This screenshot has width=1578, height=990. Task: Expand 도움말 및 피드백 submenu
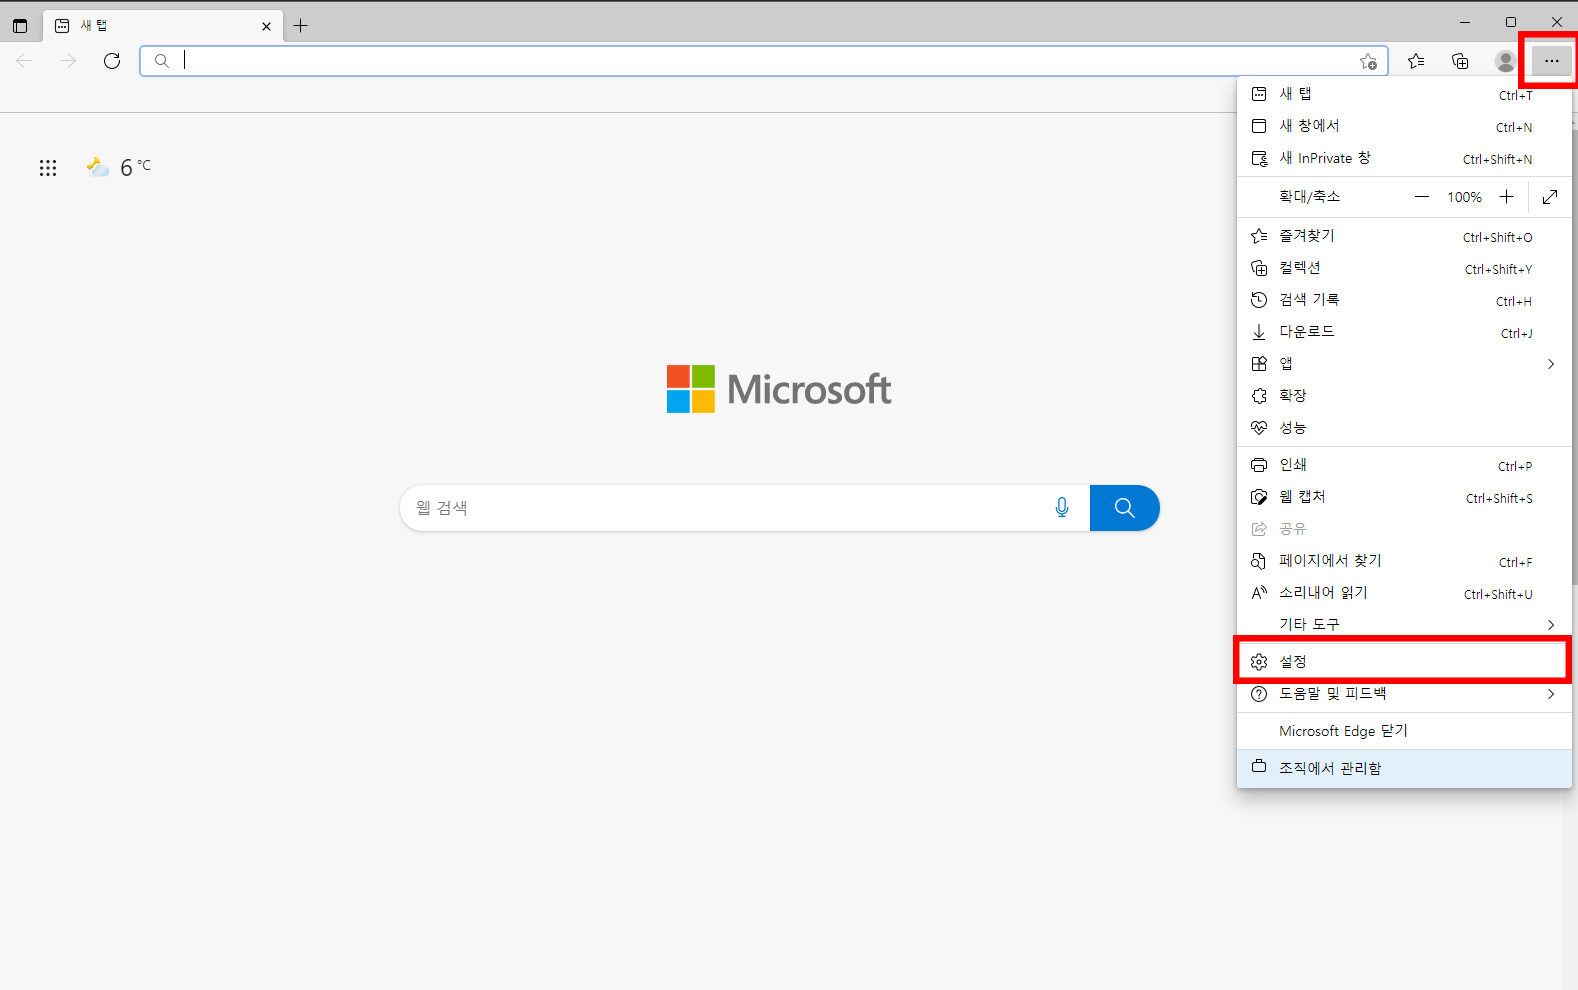[x=1404, y=694]
